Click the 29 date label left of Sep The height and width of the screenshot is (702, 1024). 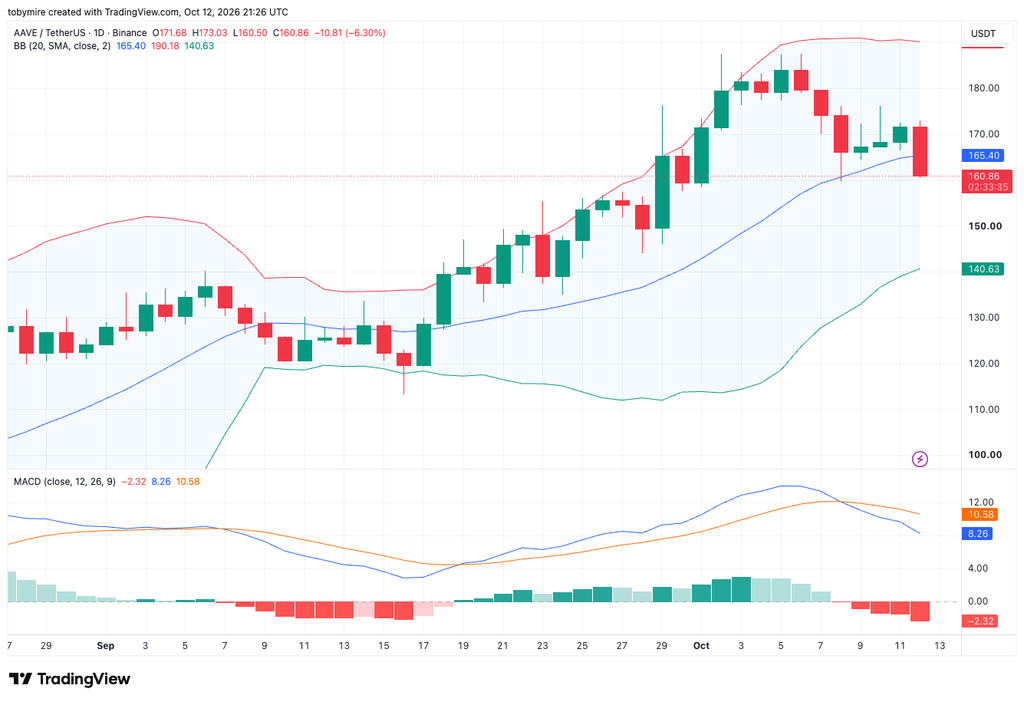46,646
